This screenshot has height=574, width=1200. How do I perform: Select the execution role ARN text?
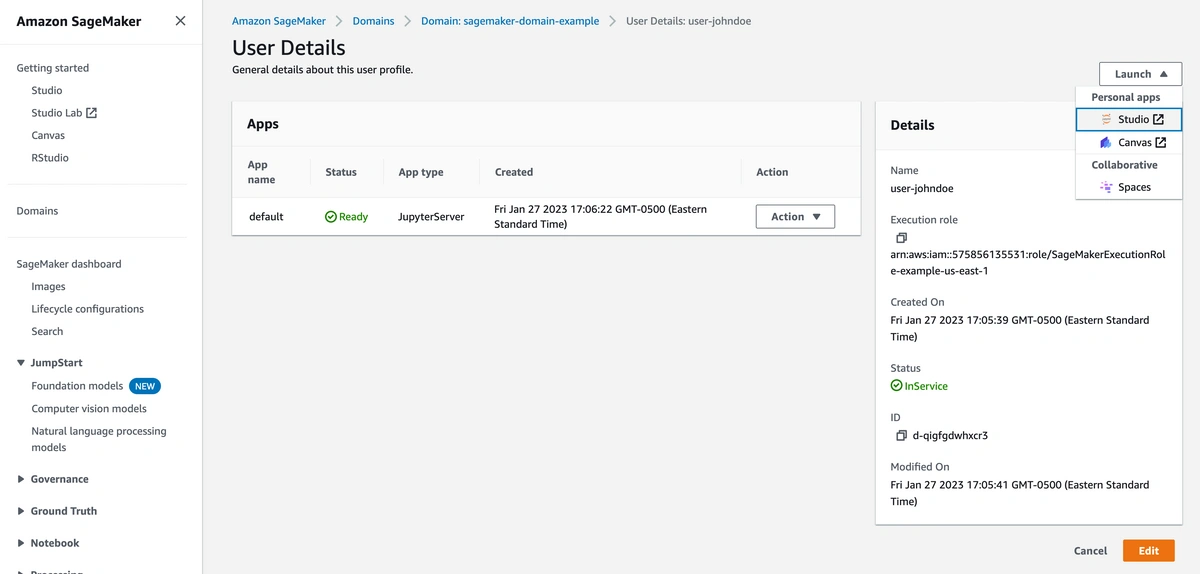click(x=1028, y=263)
